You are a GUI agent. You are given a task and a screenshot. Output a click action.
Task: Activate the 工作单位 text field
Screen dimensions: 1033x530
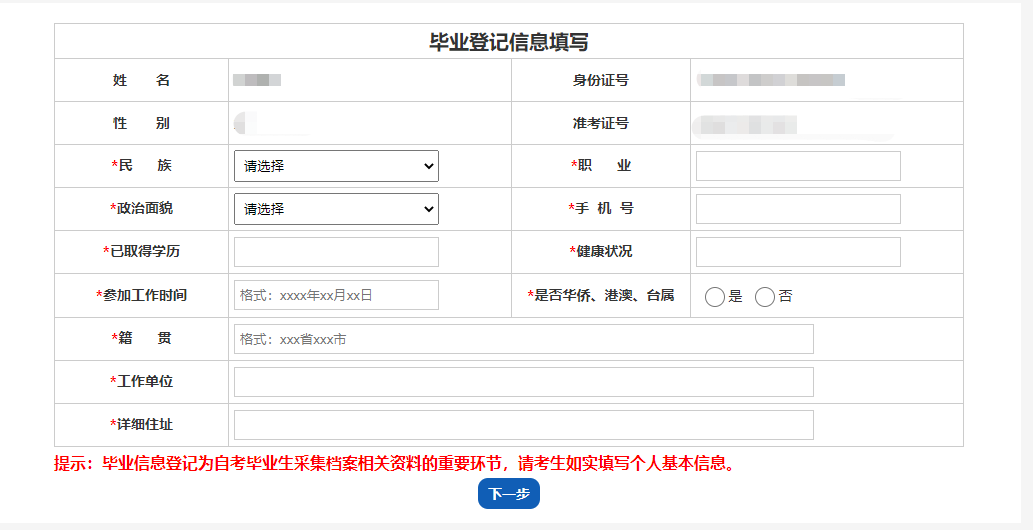pos(523,382)
